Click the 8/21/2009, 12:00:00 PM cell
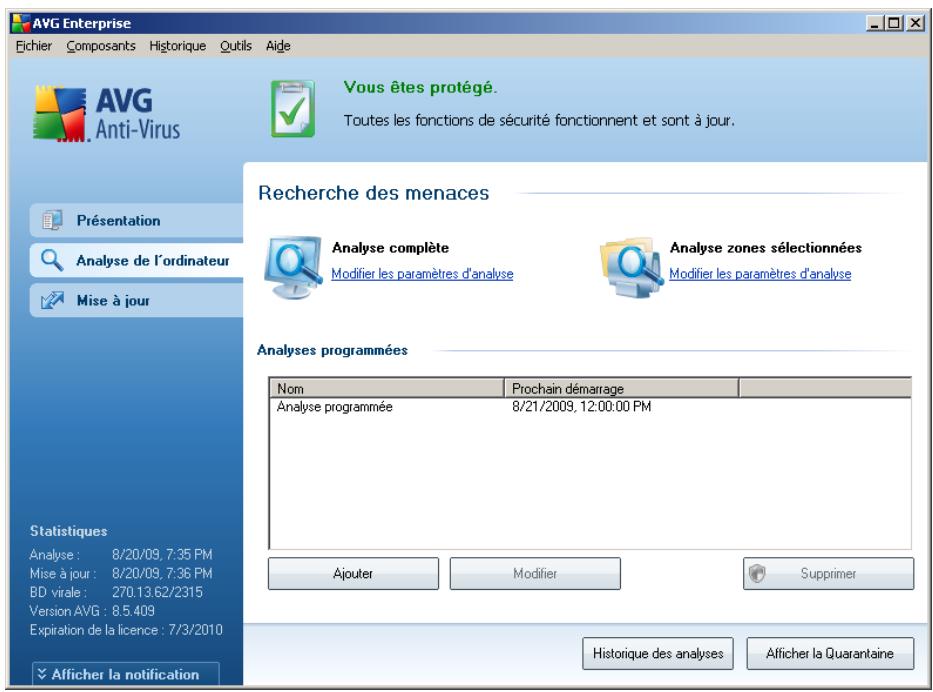Screen dimensions: 933x692 pos(581,407)
